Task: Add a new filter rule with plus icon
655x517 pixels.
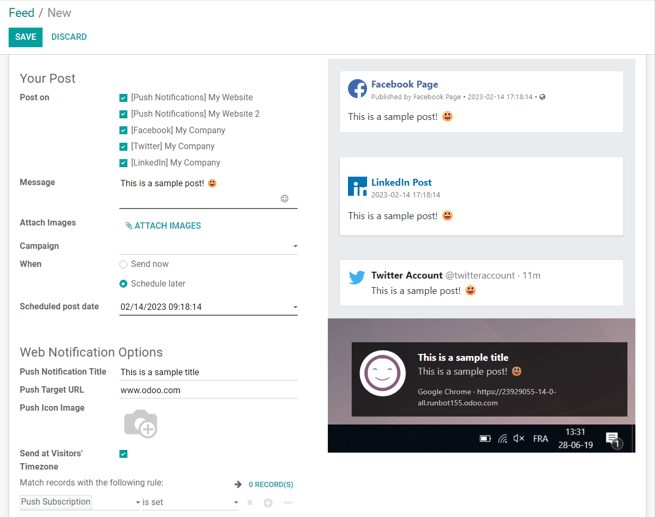Action: [268, 502]
